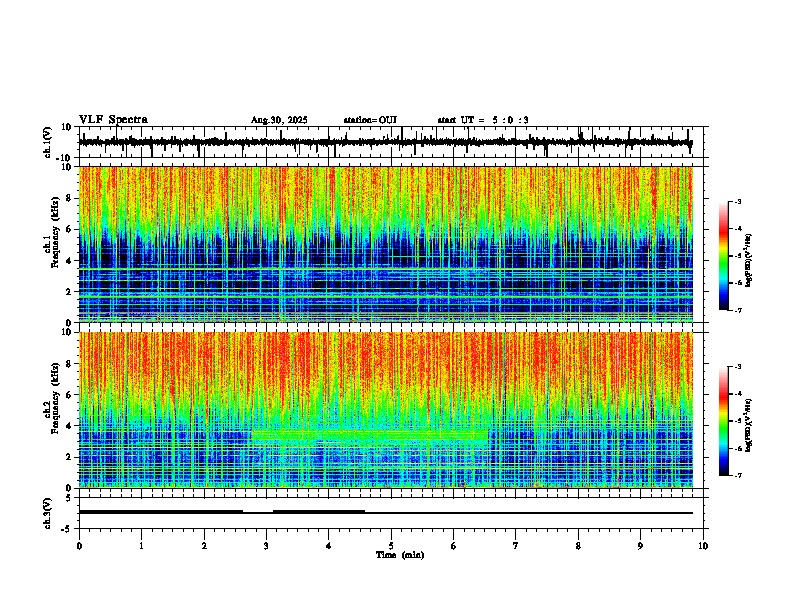Viewport: 792px width, 612px height.
Task: Click the ch.1 "Frequency (kHz)" axis label
Action: 55,232
